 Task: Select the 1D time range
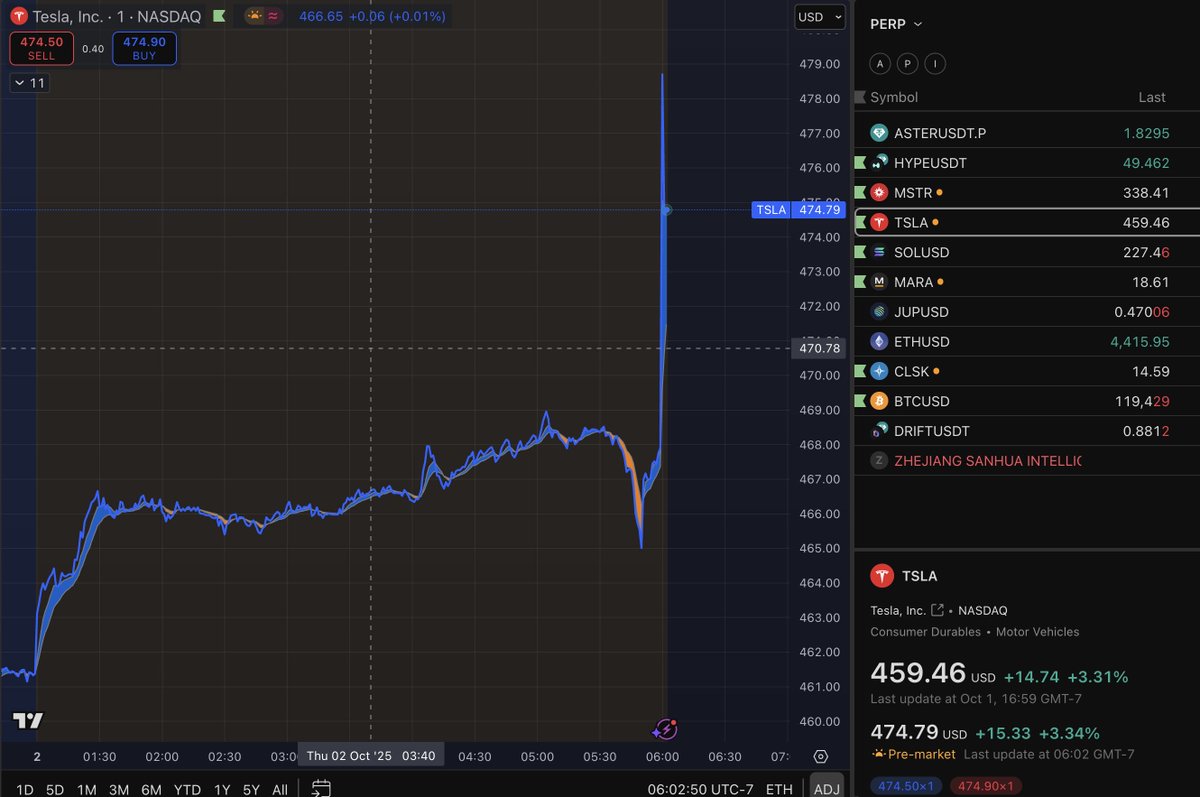click(24, 789)
